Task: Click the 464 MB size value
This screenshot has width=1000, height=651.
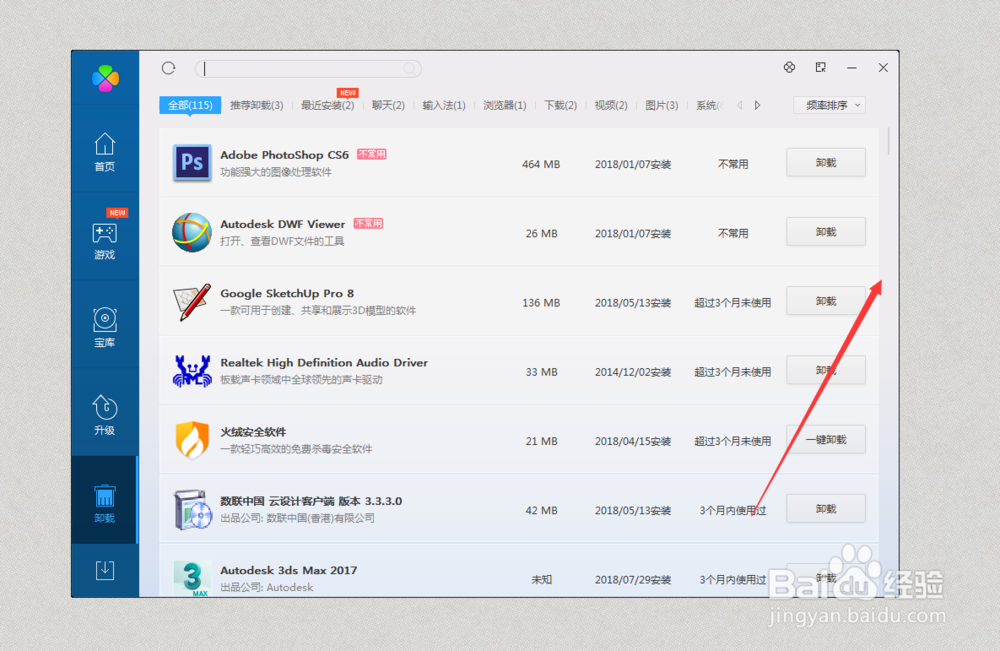Action: (541, 164)
